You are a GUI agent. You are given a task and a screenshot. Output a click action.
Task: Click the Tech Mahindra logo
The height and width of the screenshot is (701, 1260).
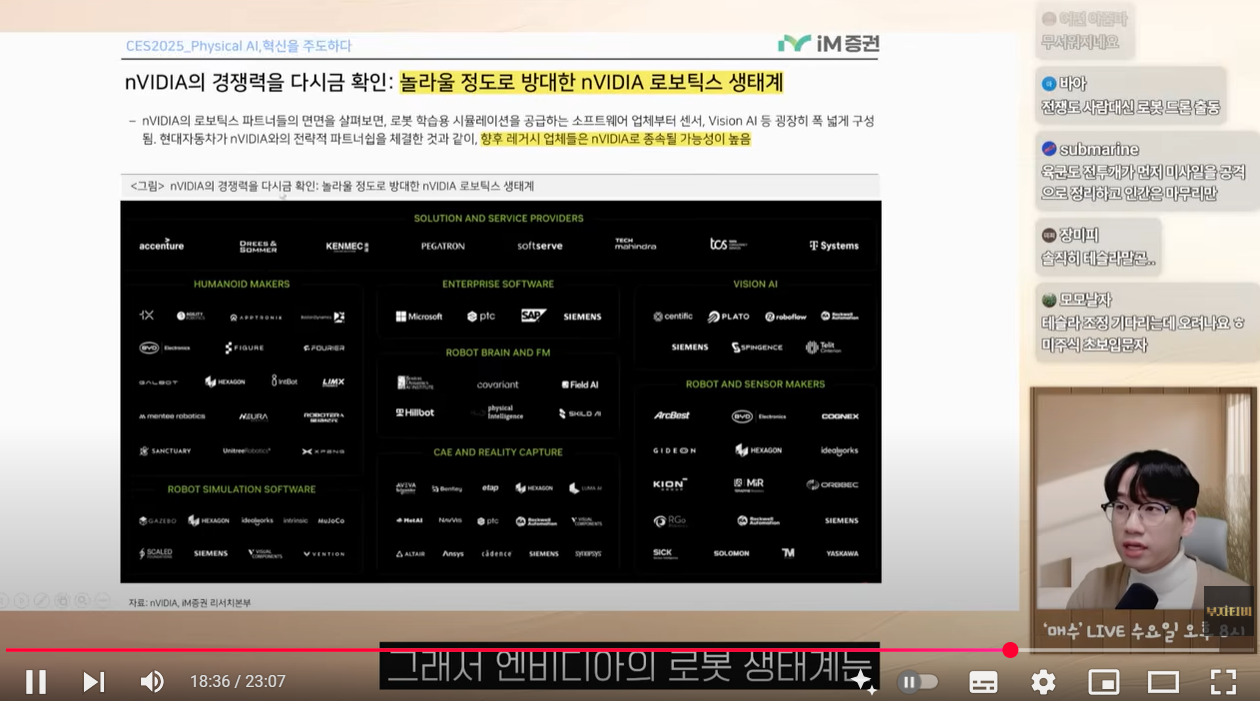(x=636, y=244)
